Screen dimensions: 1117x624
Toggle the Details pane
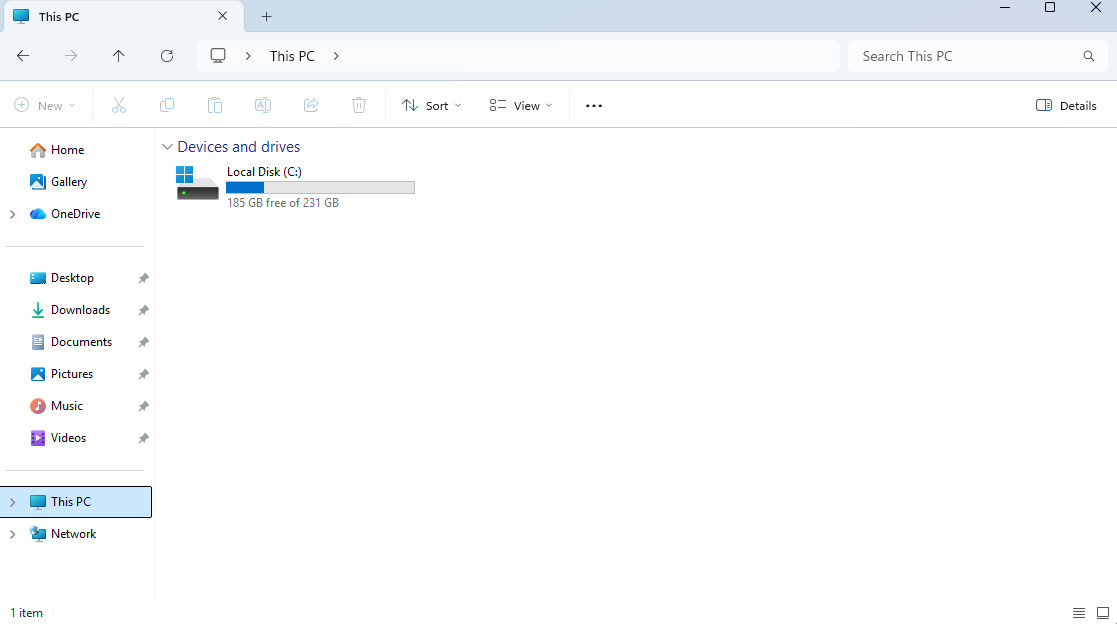[x=1066, y=105]
